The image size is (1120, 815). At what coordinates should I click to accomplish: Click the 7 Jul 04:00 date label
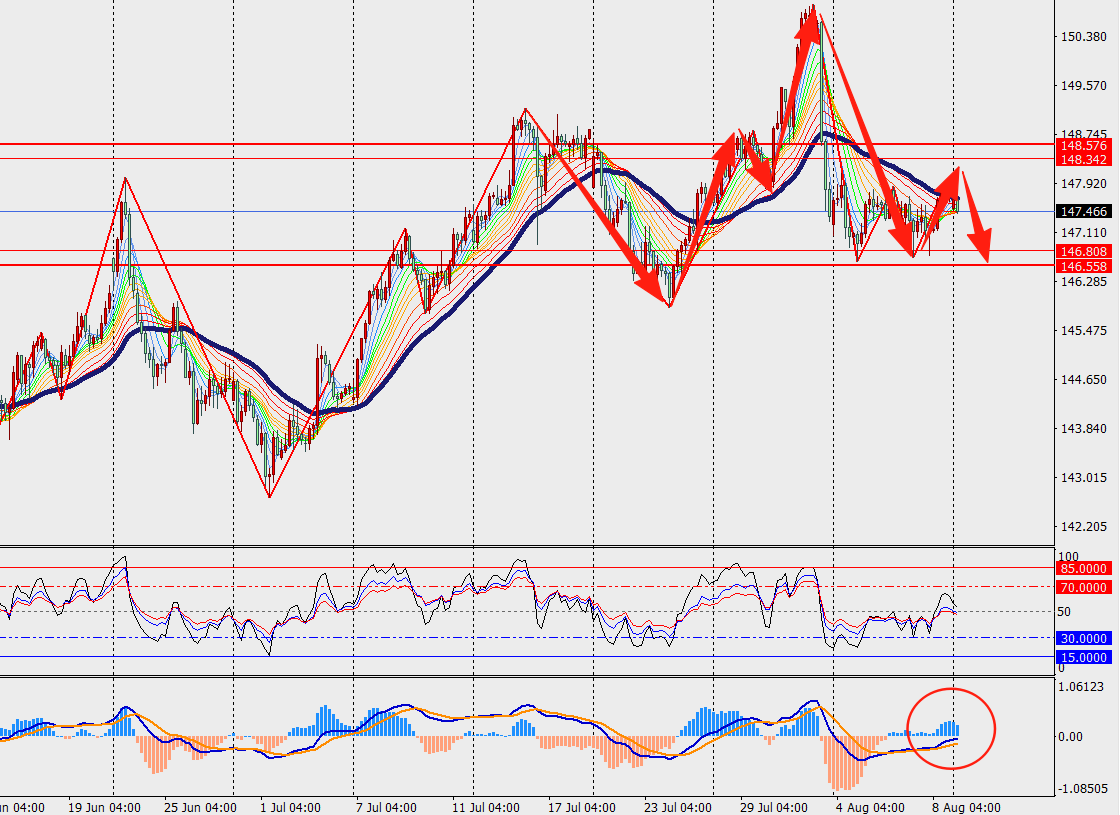(386, 808)
